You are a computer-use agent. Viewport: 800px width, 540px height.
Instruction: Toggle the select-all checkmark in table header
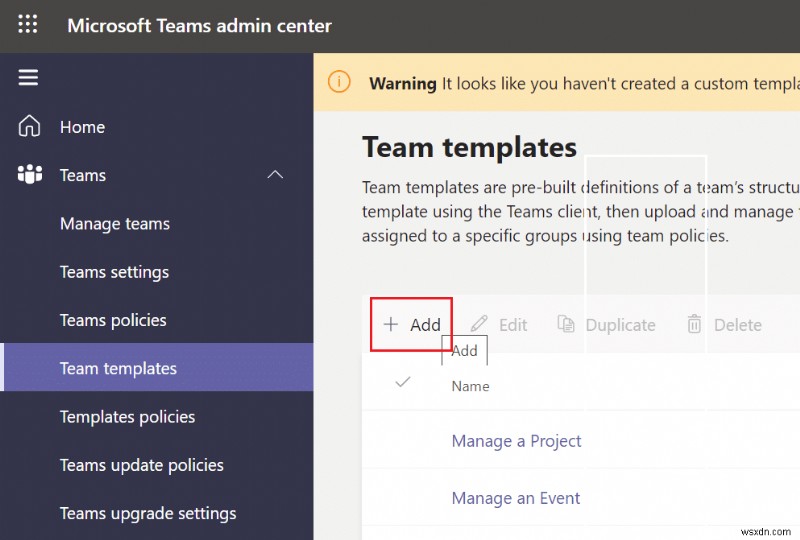pyautogui.click(x=403, y=381)
